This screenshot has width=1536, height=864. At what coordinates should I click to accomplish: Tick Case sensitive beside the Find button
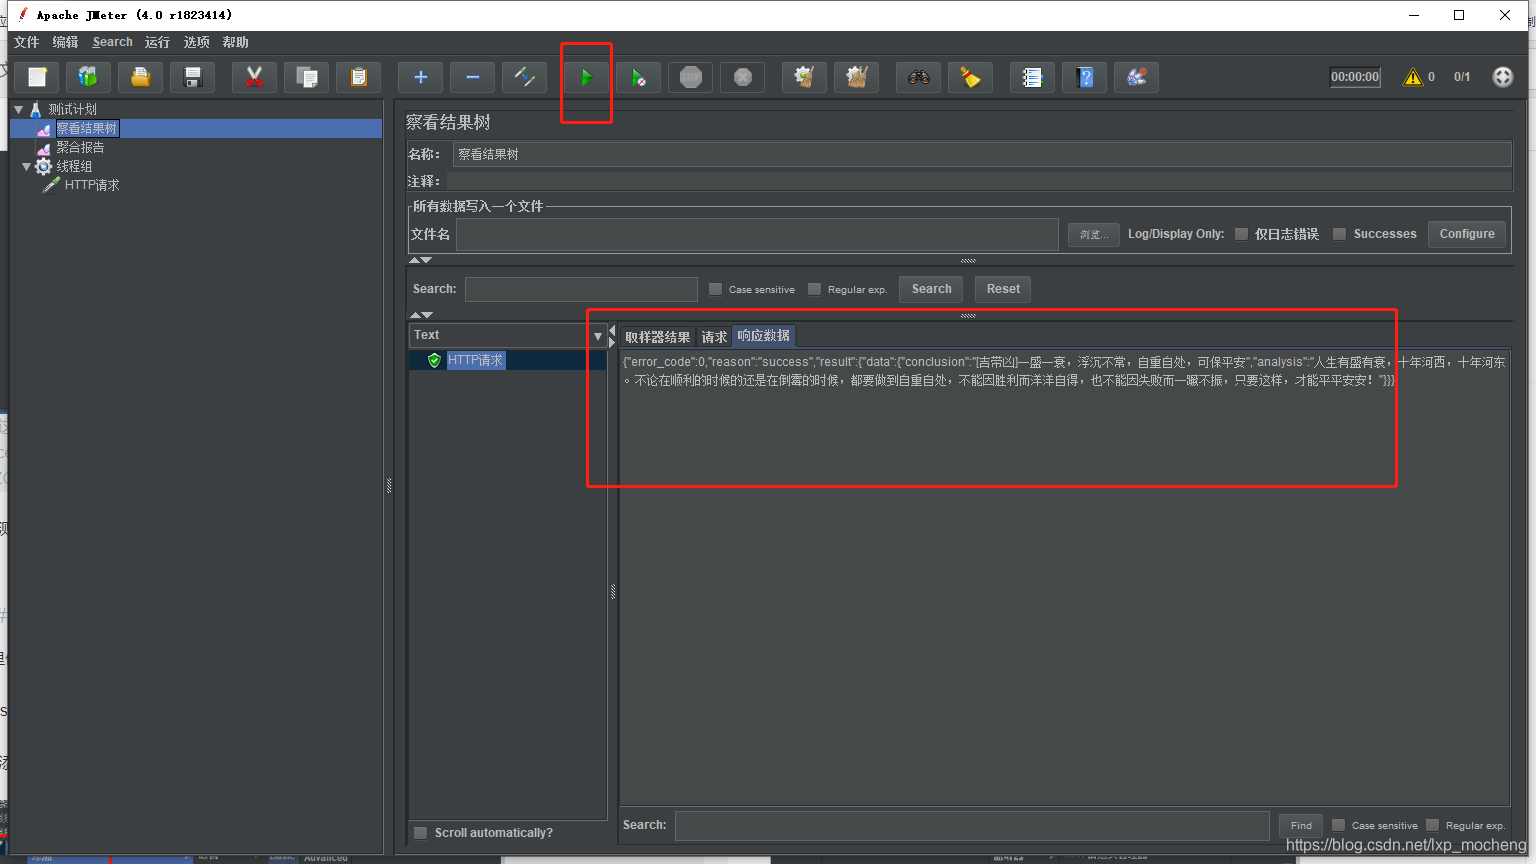[x=1338, y=825]
